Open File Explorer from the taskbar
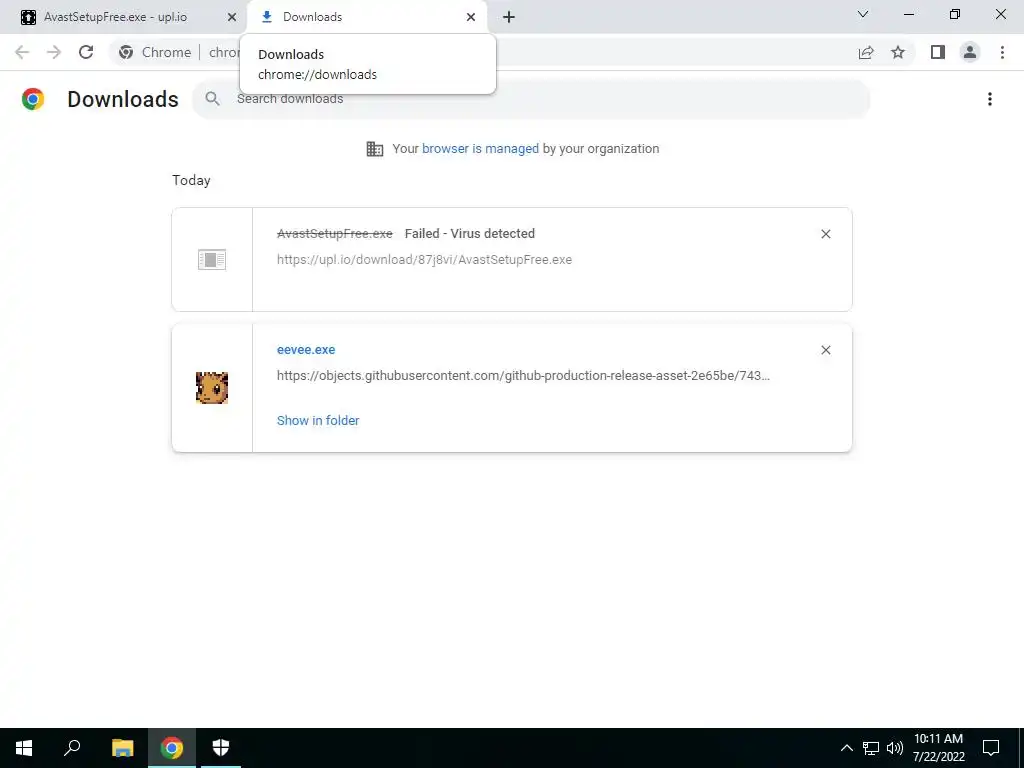The height and width of the screenshot is (768, 1024). (122, 748)
